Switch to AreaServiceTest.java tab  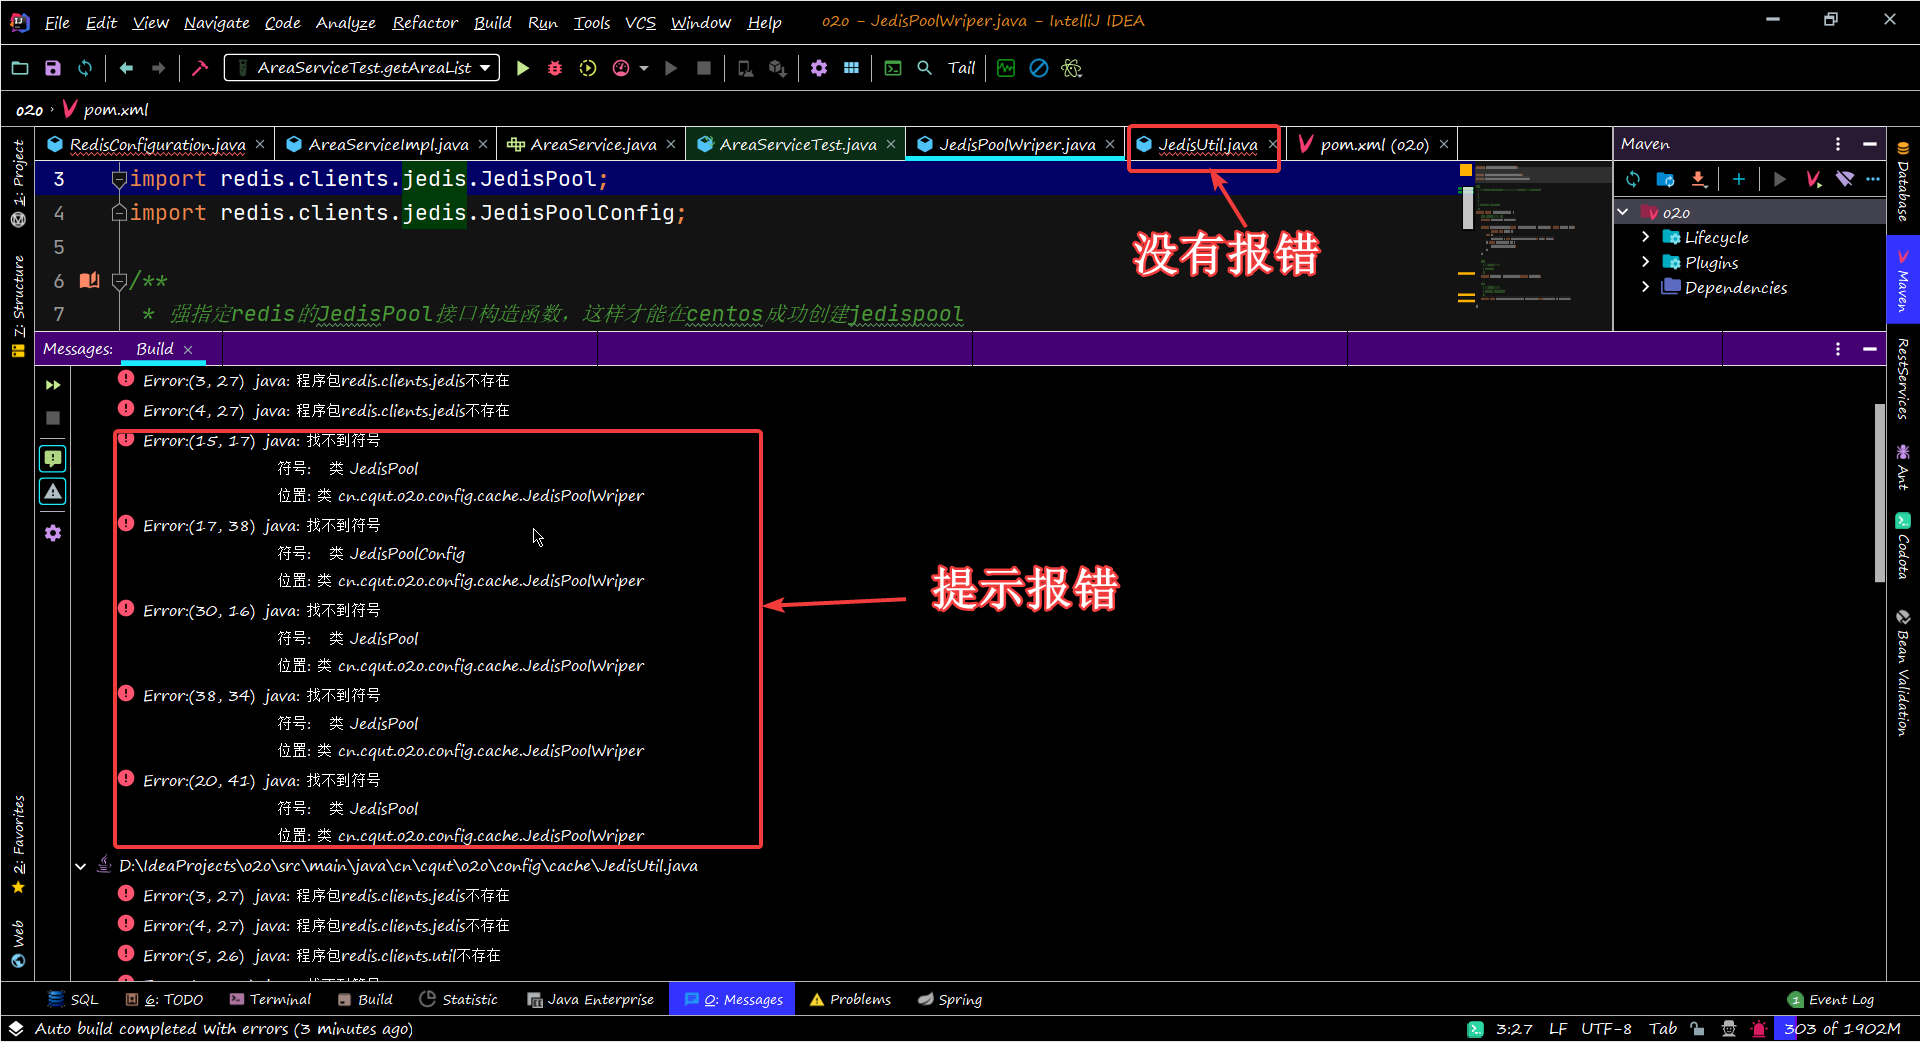click(x=797, y=144)
